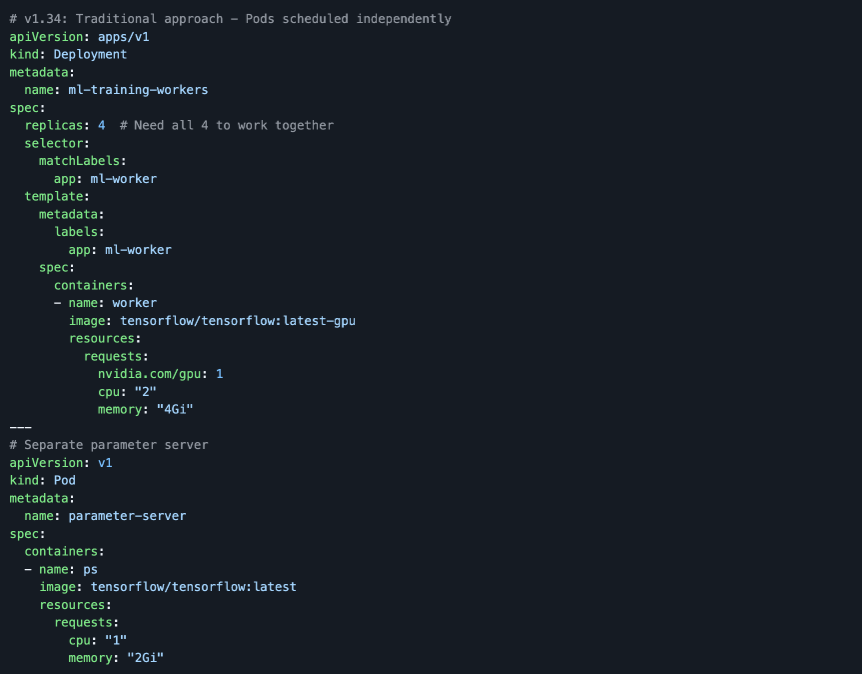862x674 pixels.
Task: Place cursor on the replicas value 4
Action: tap(101, 125)
